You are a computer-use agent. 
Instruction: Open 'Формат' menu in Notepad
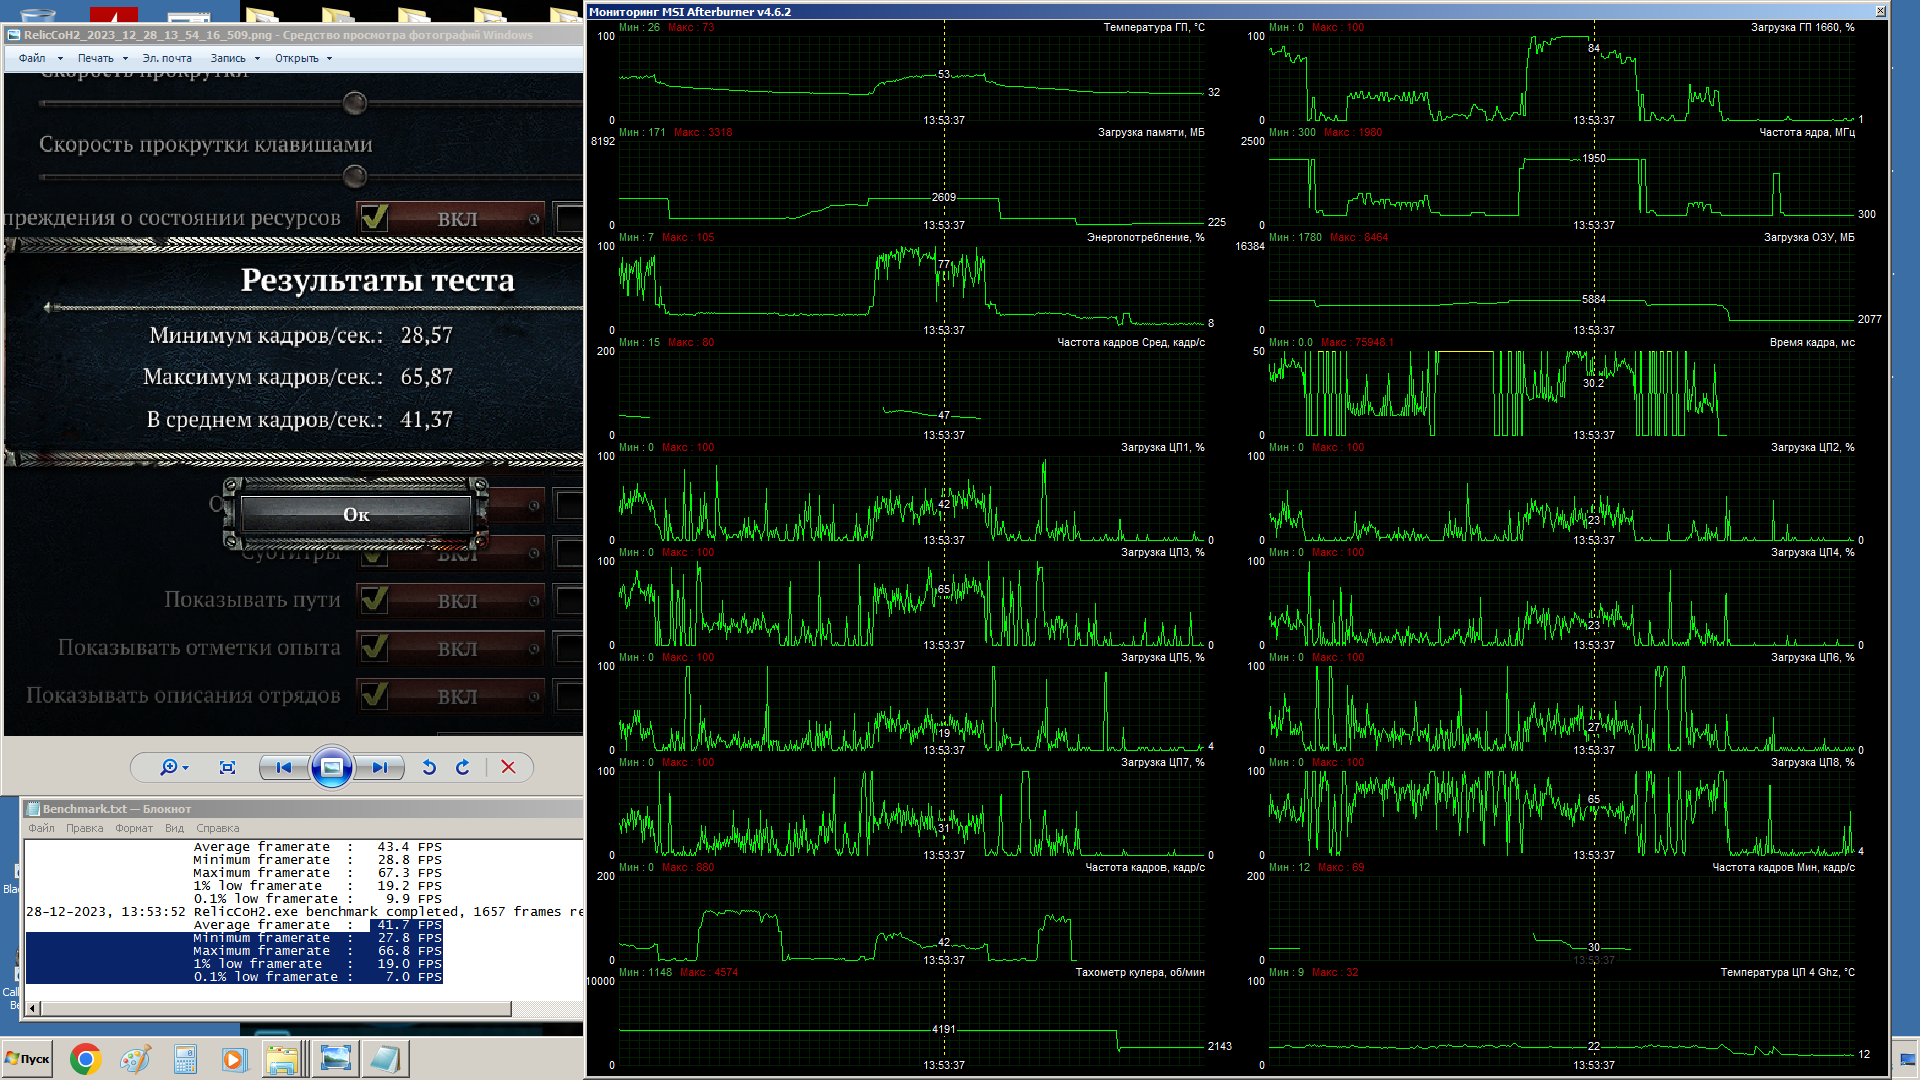point(133,828)
